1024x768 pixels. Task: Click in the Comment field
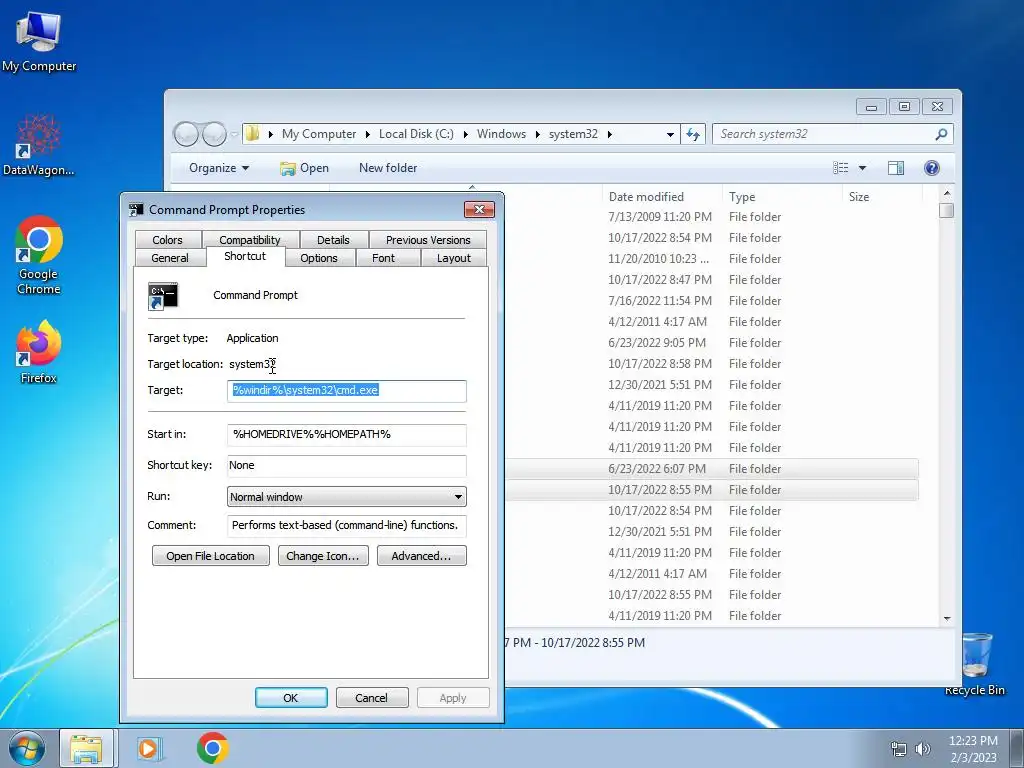[346, 526]
